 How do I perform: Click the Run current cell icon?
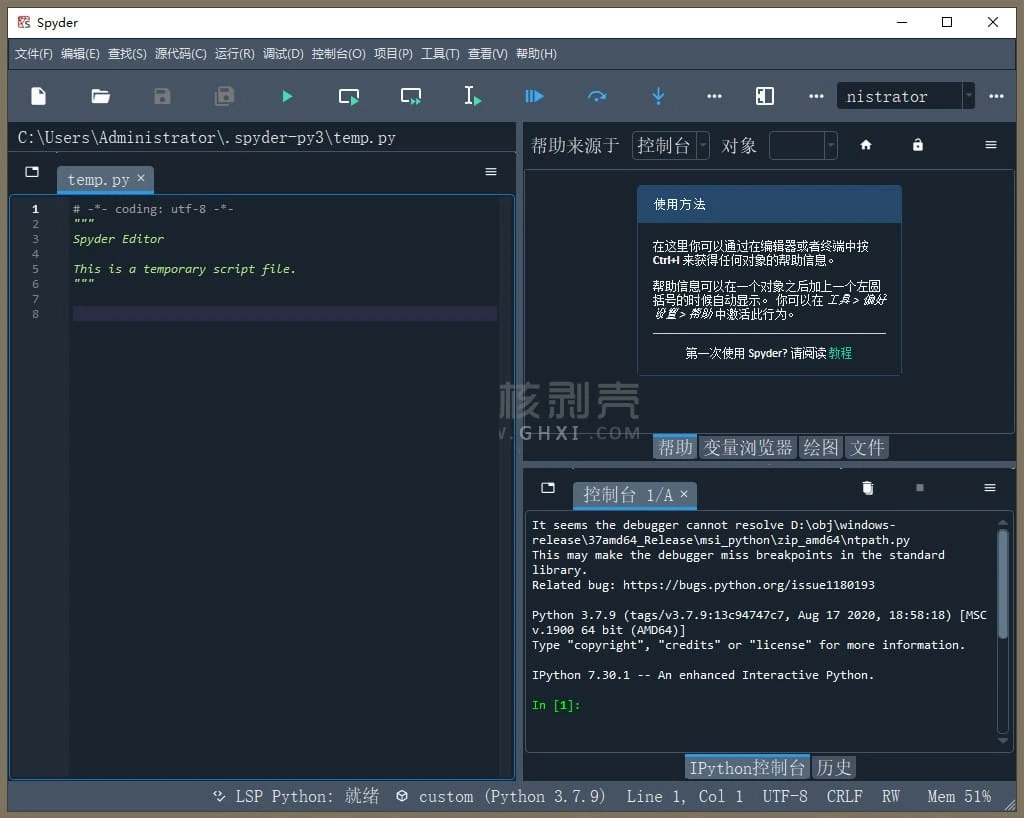click(x=348, y=96)
